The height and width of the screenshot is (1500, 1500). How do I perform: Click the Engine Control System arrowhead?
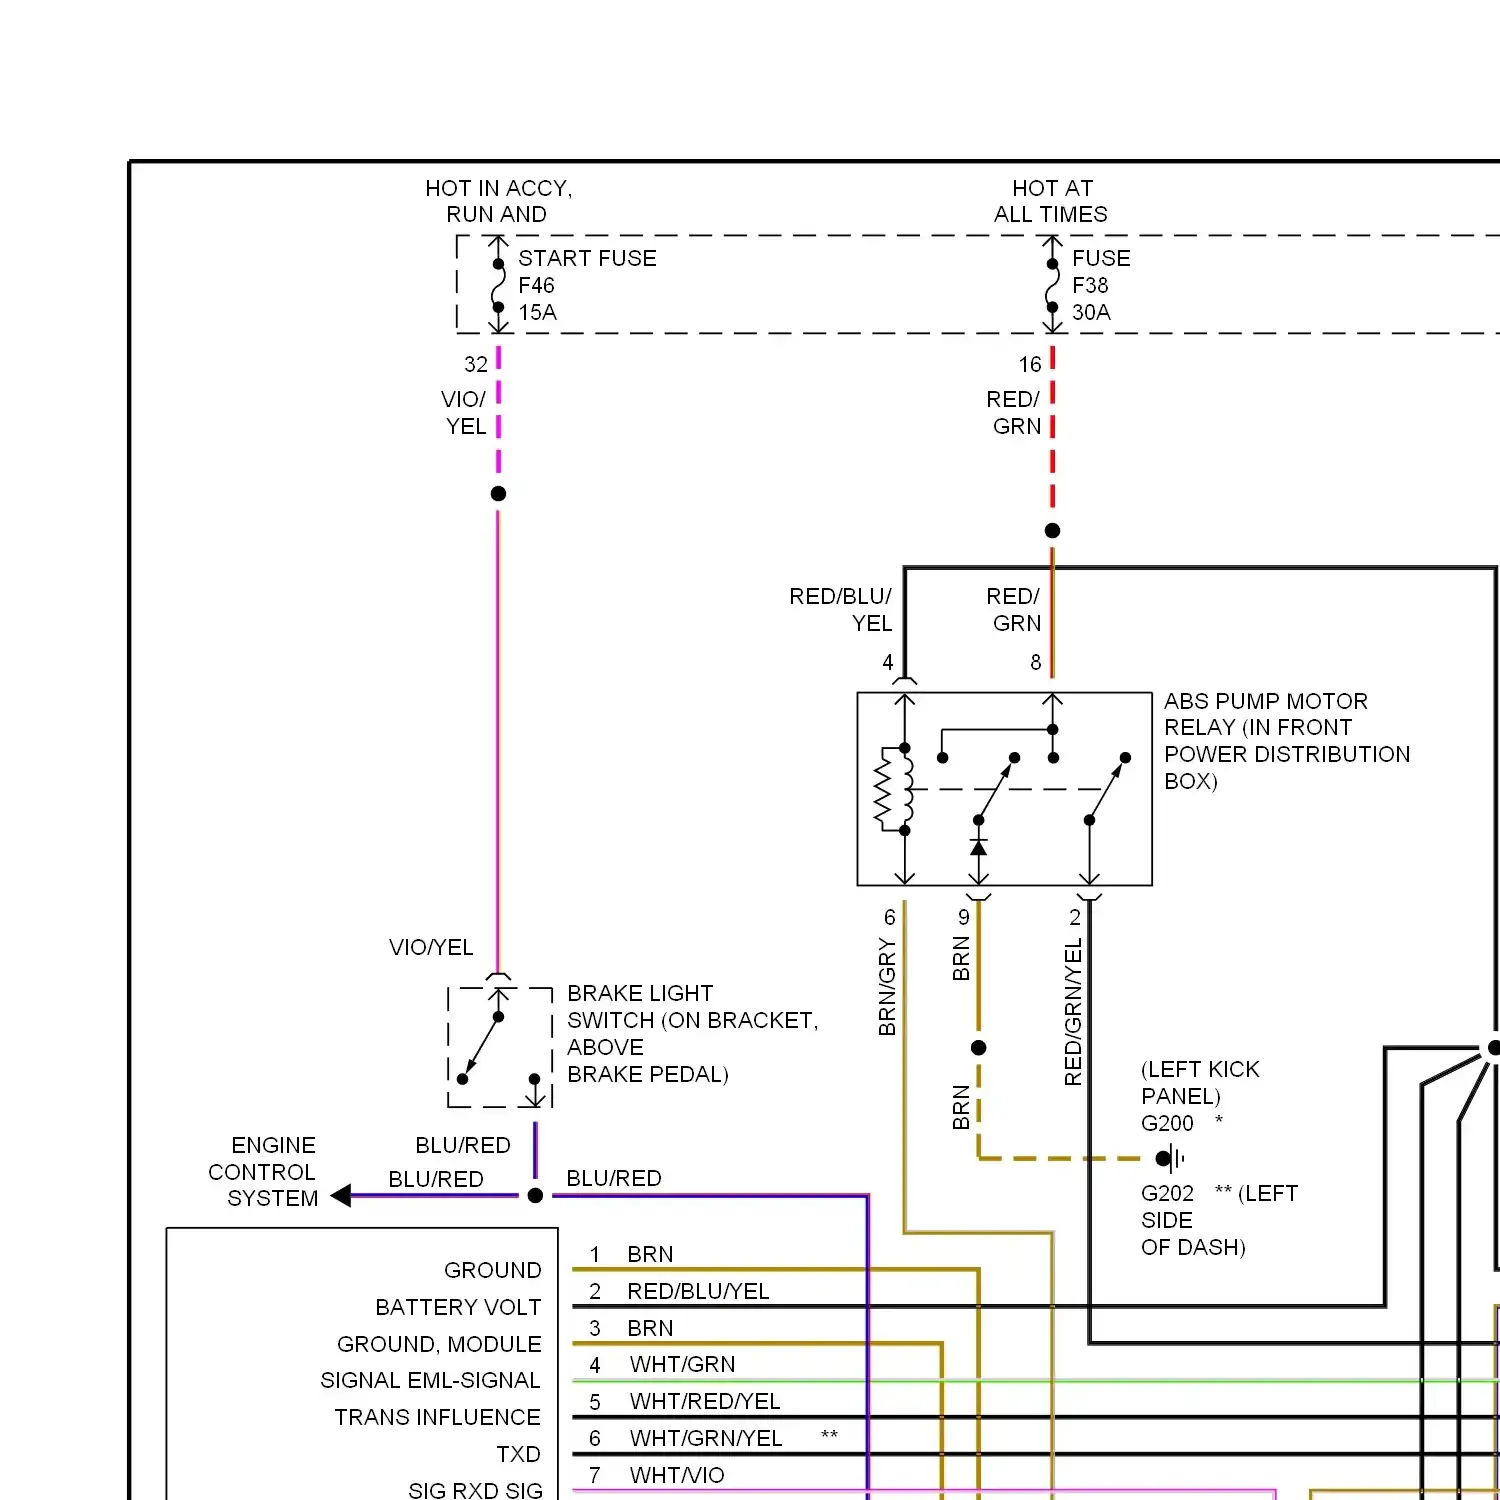click(341, 1196)
